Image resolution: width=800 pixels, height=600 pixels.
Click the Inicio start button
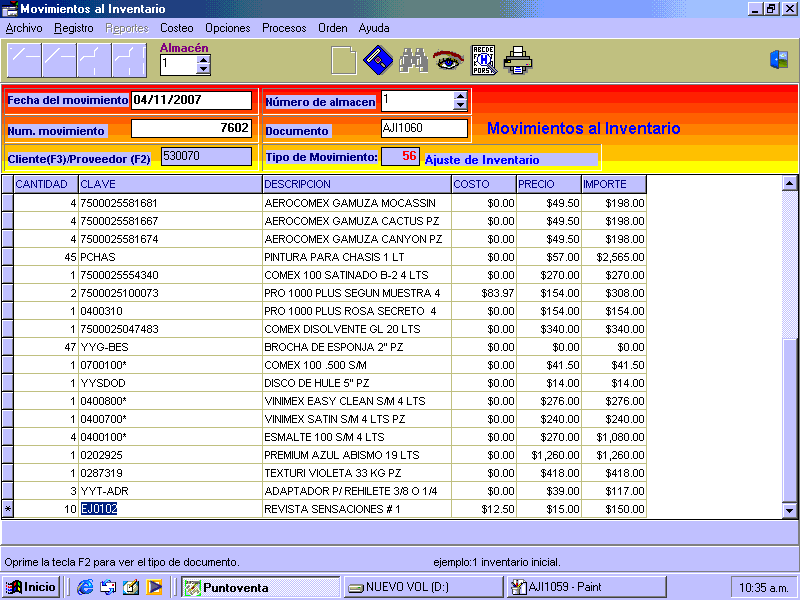point(31,587)
